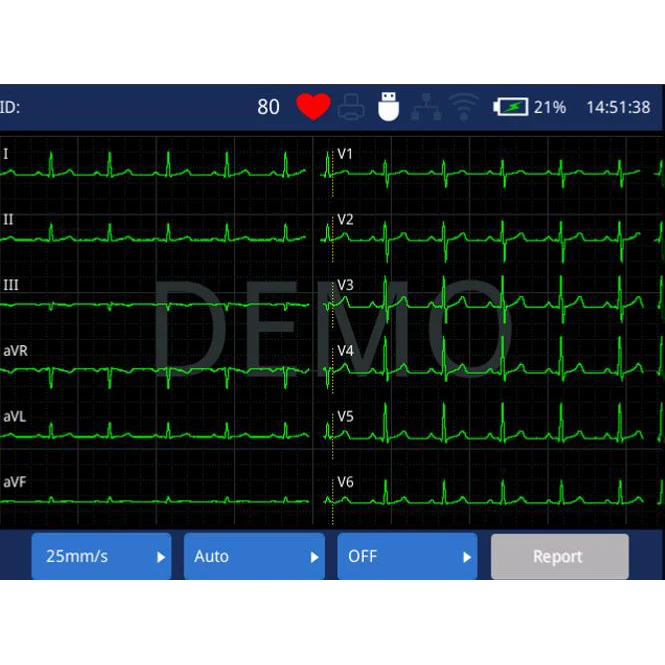The image size is (665, 665).
Task: Check the battery charging icon
Action: click(x=511, y=107)
